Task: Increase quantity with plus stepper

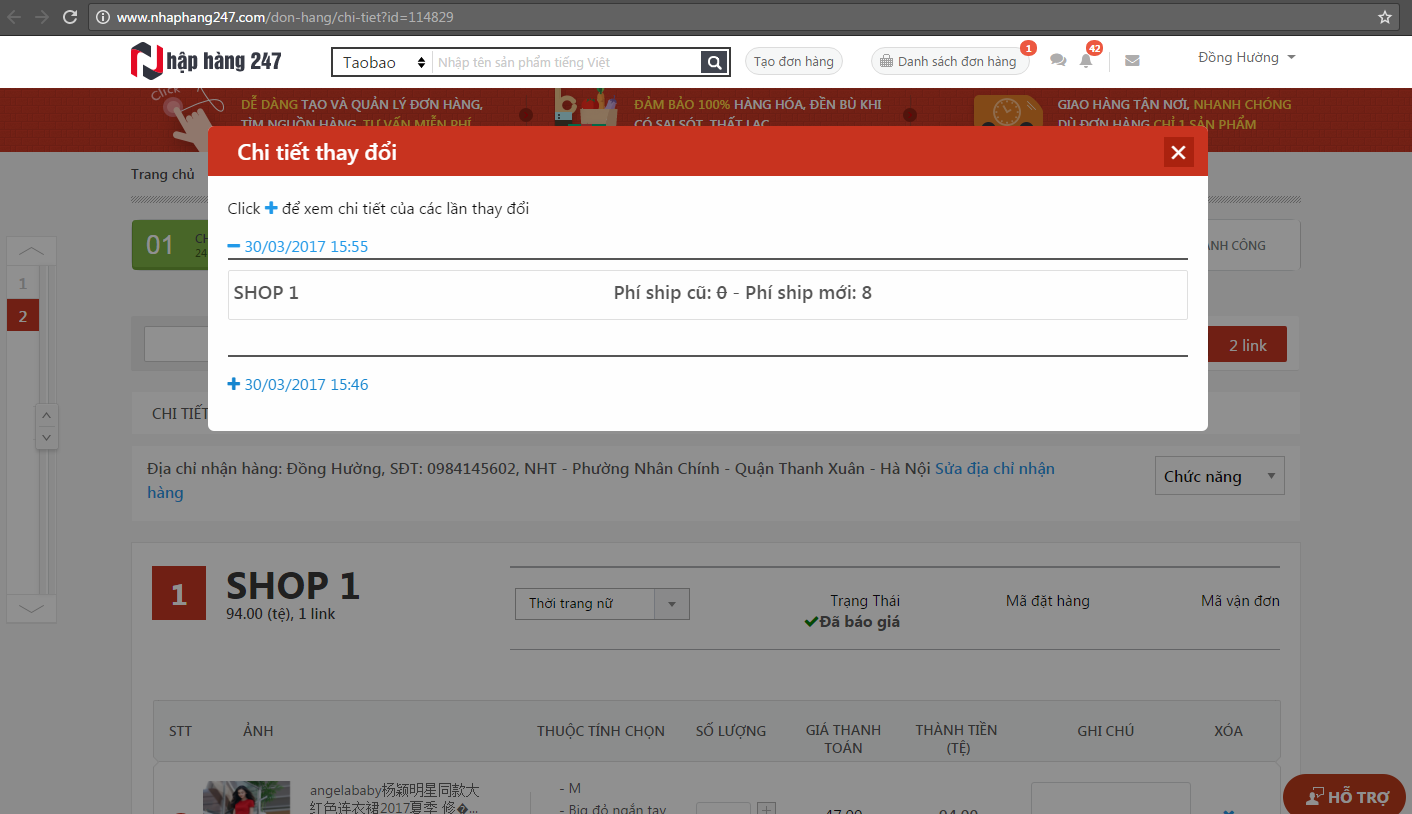Action: point(766,807)
